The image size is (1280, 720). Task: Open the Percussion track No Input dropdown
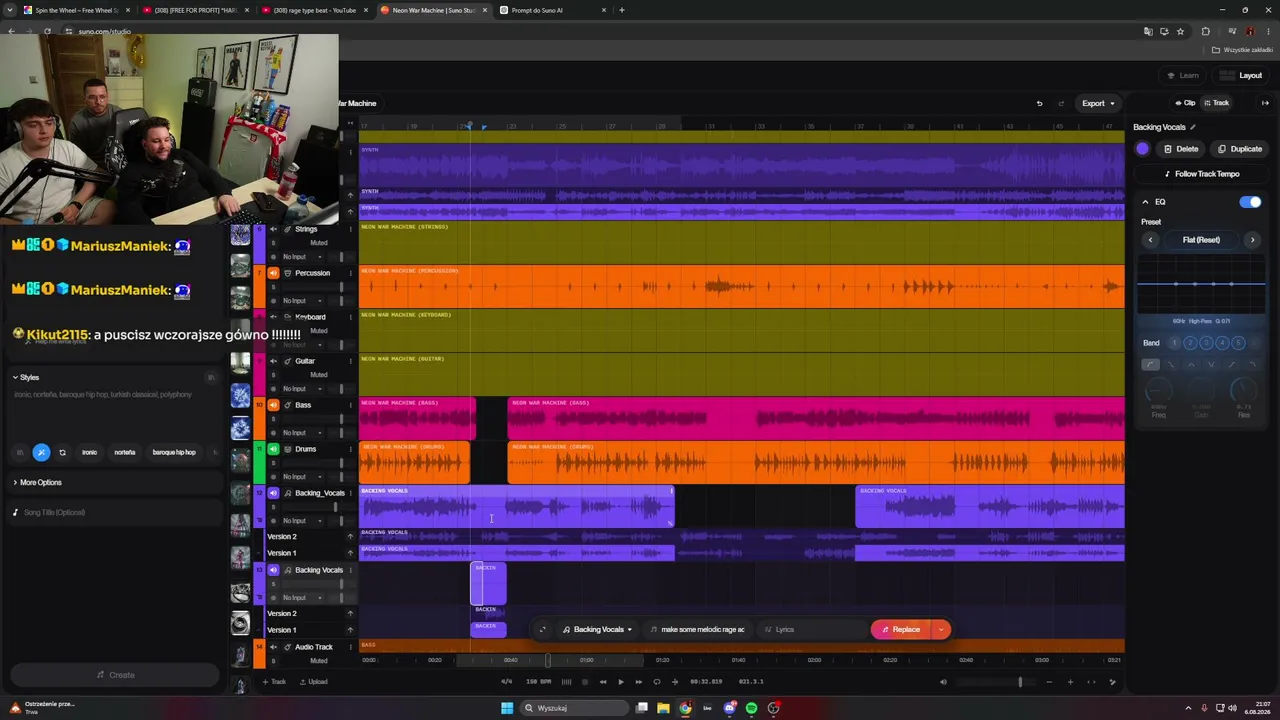click(x=303, y=301)
